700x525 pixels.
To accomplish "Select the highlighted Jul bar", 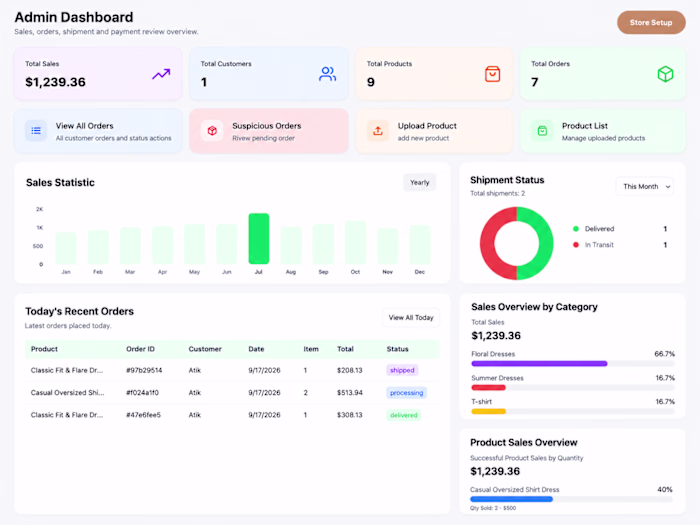I will (259, 239).
